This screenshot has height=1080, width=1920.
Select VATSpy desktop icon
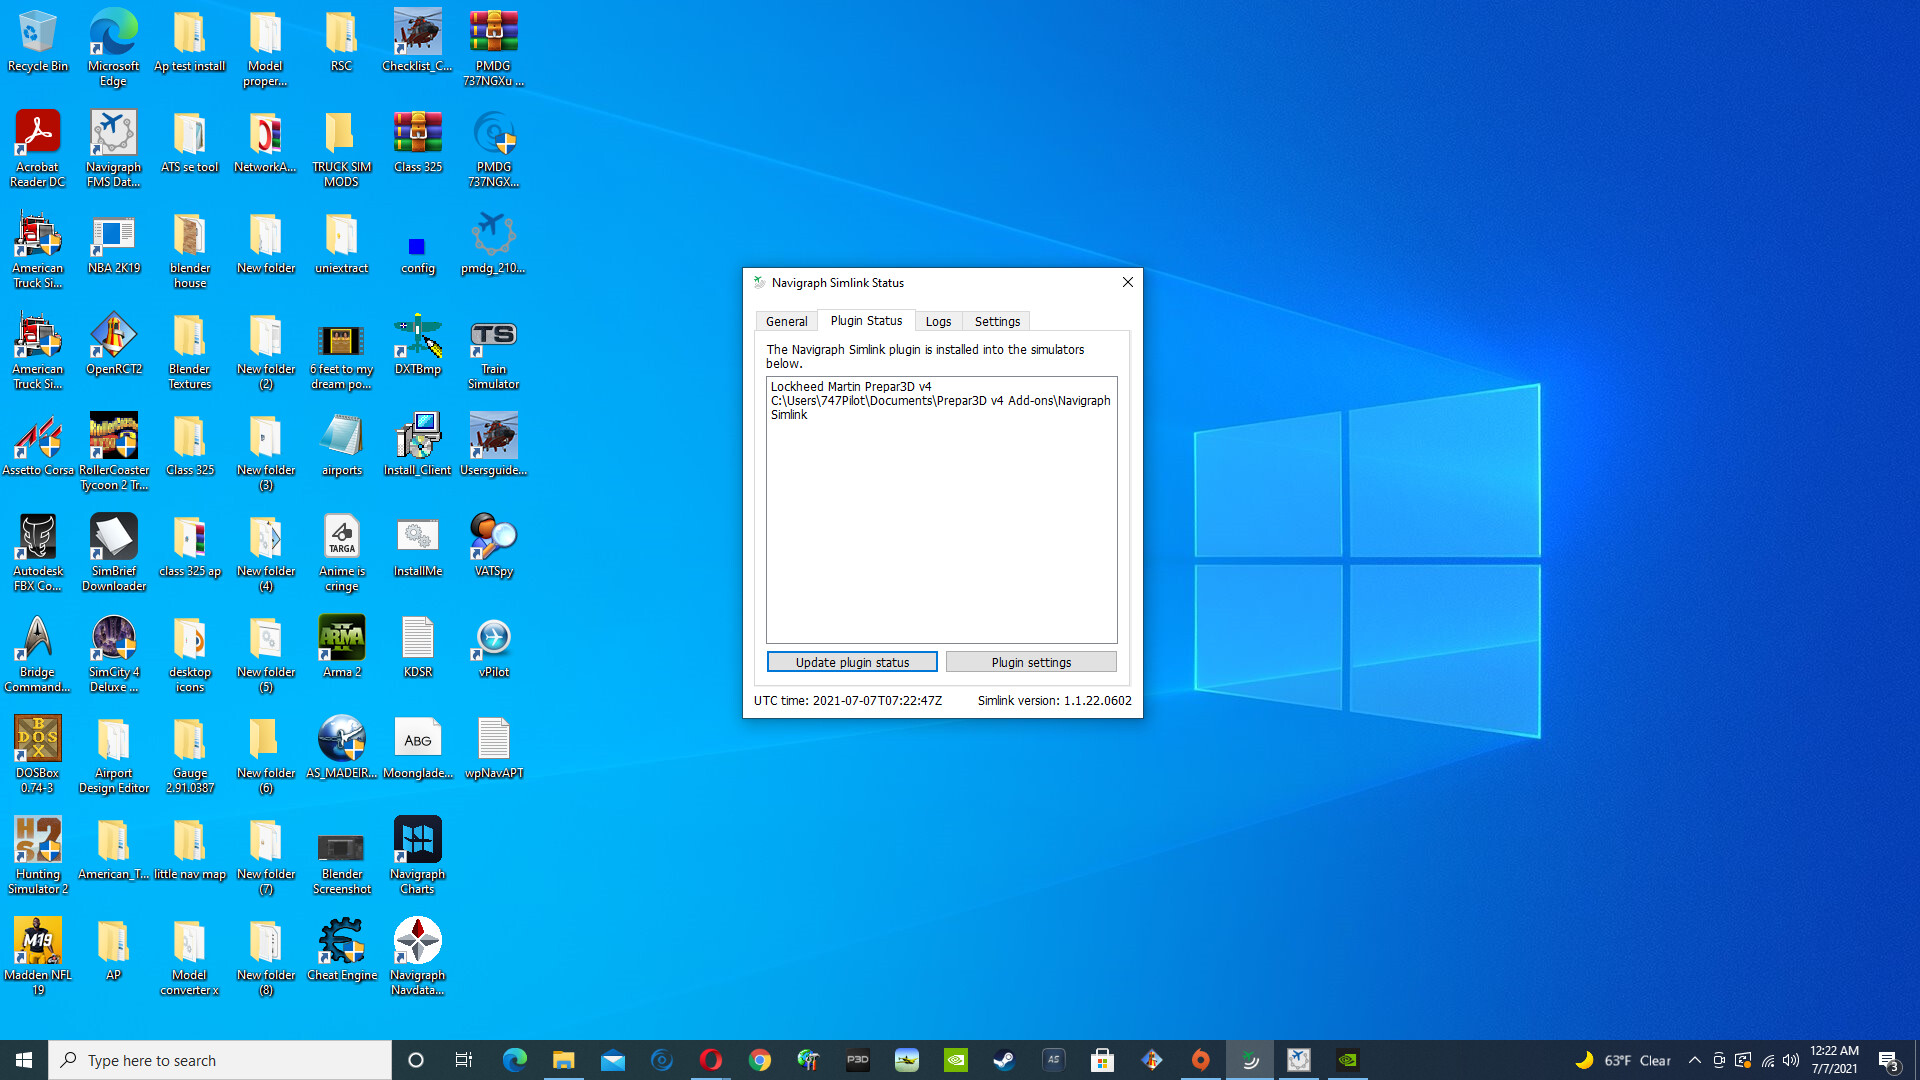[493, 546]
